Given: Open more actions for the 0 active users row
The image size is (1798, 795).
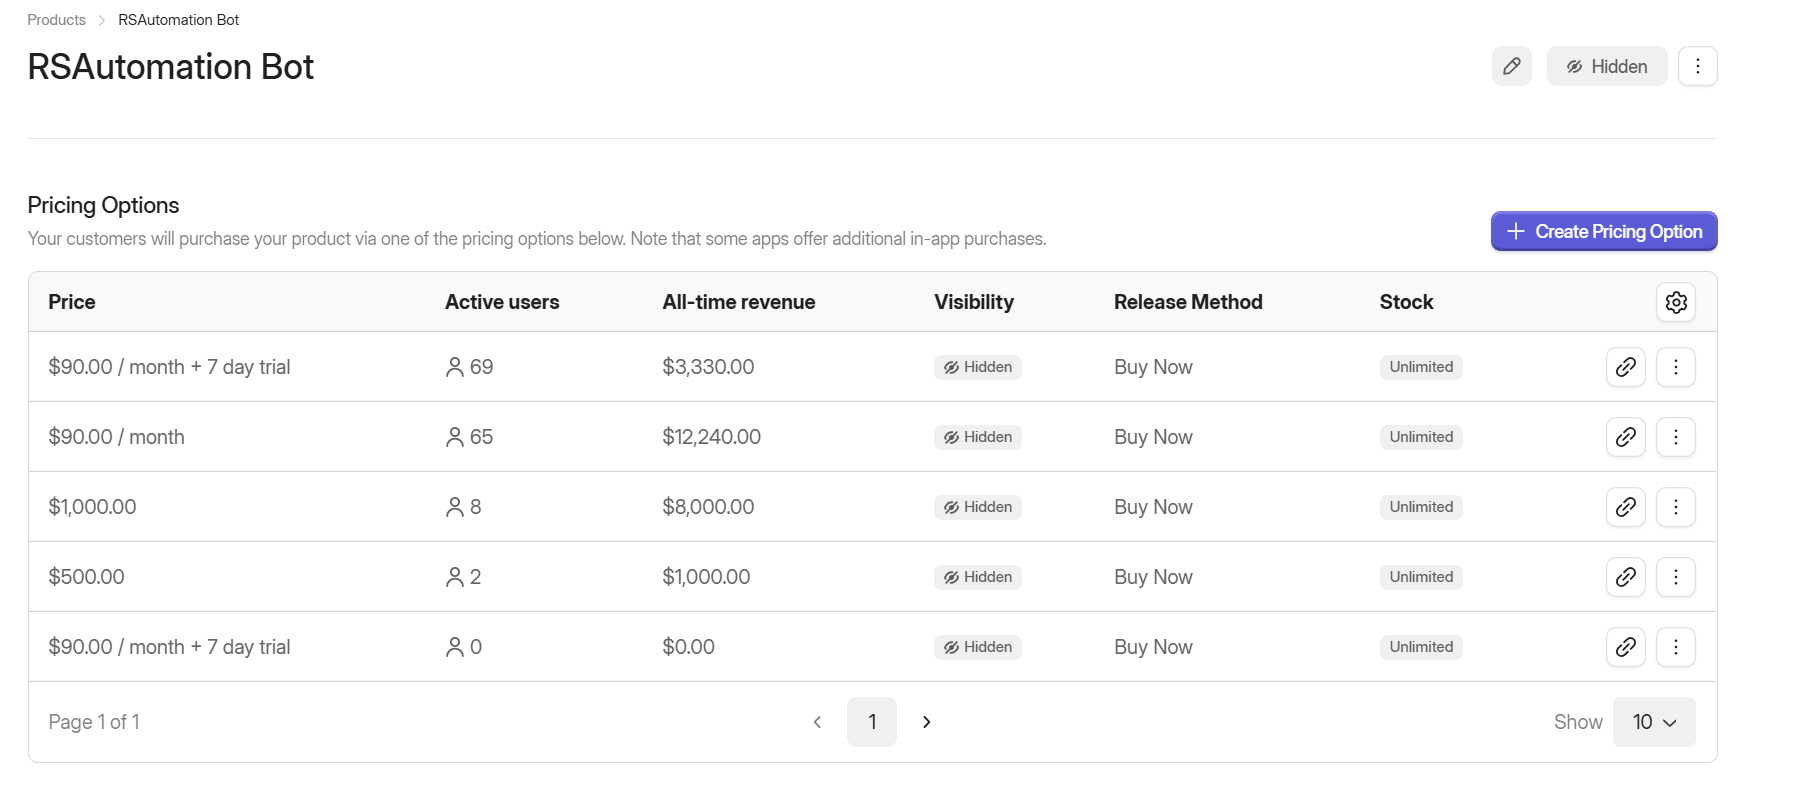Looking at the screenshot, I should [x=1675, y=647].
